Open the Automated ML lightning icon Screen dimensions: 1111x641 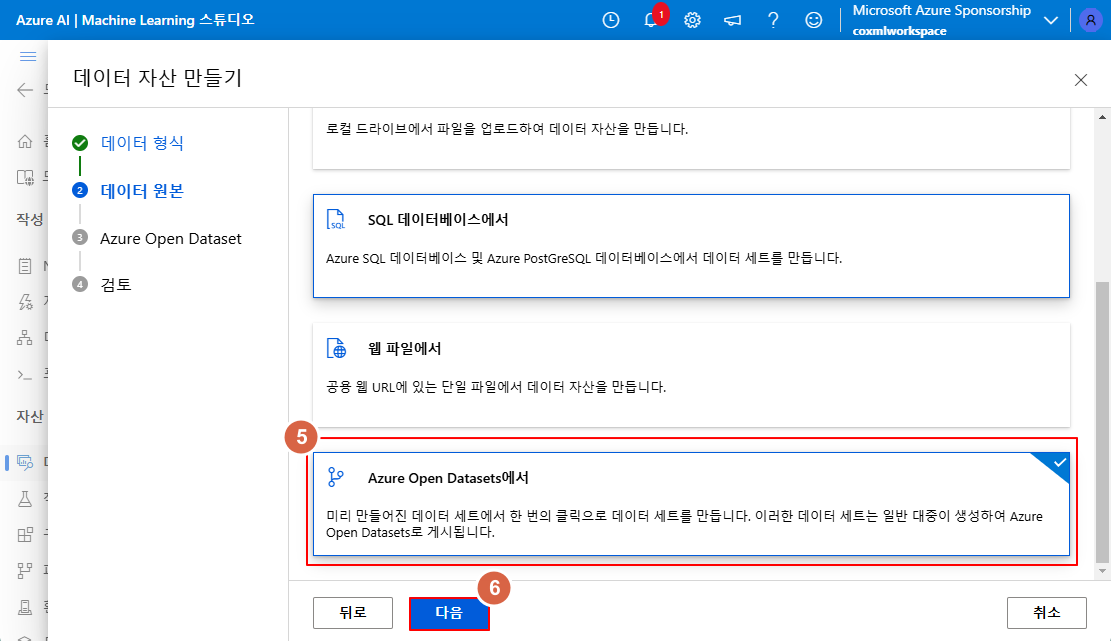coord(25,302)
